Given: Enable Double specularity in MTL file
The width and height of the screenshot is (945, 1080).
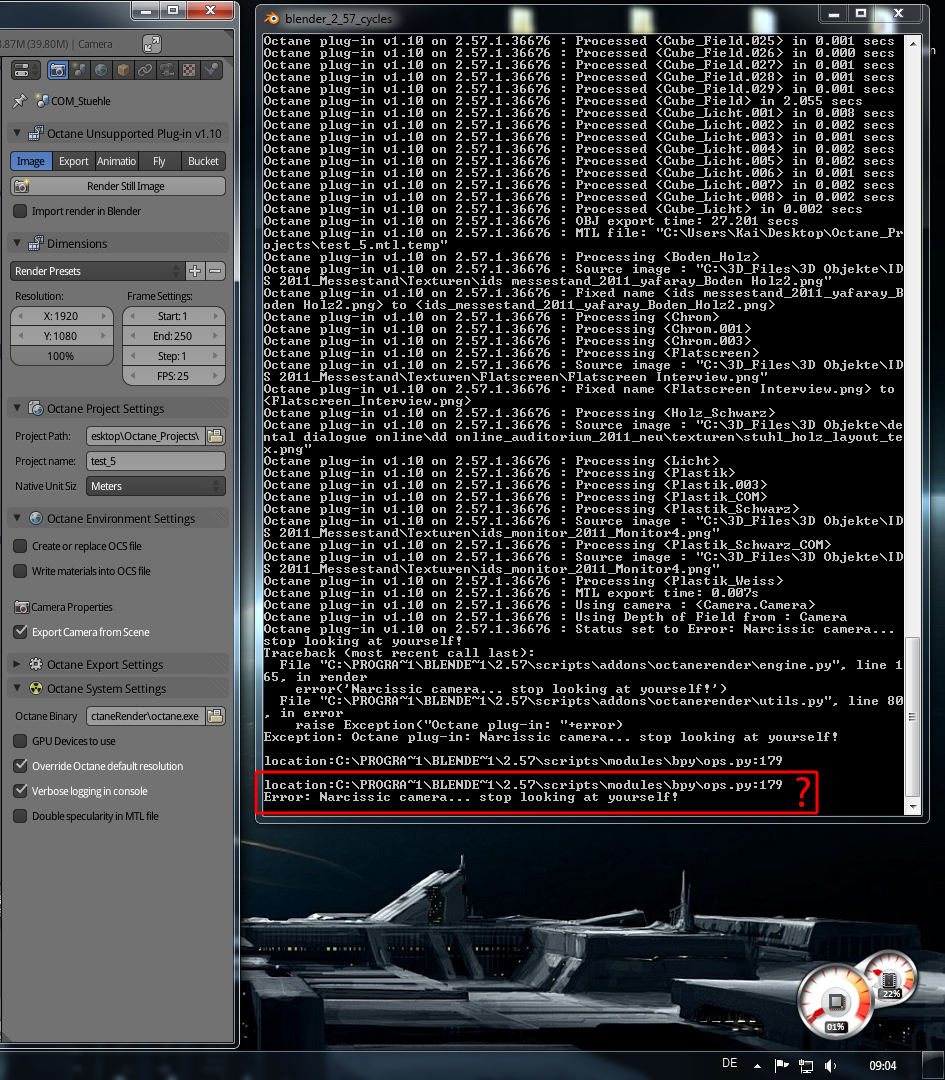Looking at the screenshot, I should (x=21, y=816).
